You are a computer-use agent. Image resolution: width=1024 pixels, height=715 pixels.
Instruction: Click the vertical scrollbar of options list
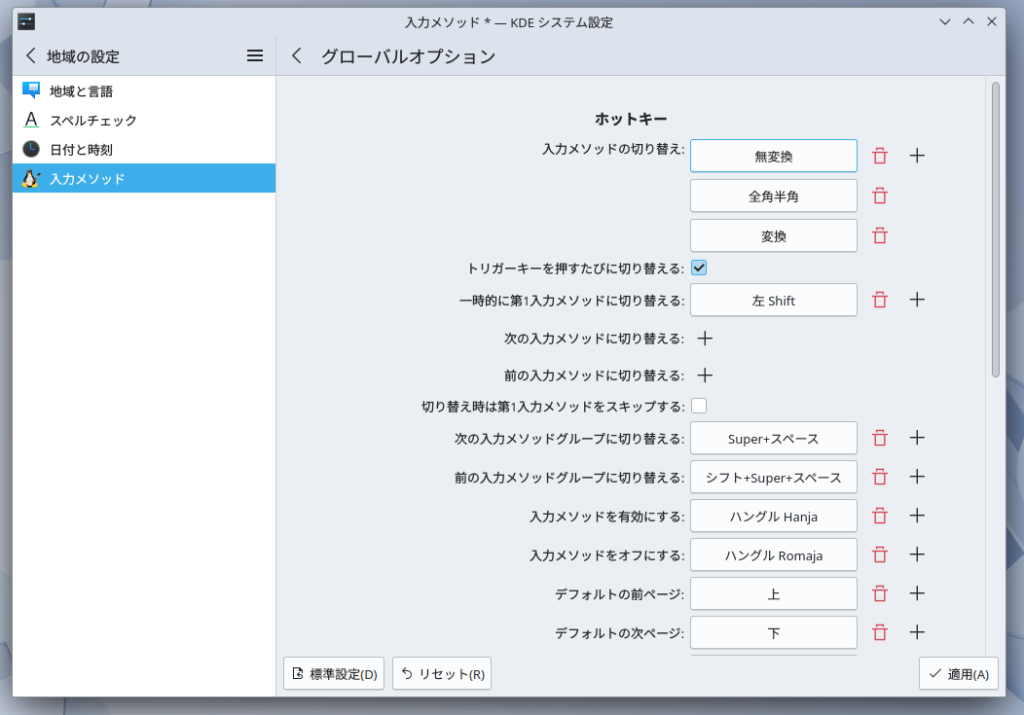(x=995, y=230)
